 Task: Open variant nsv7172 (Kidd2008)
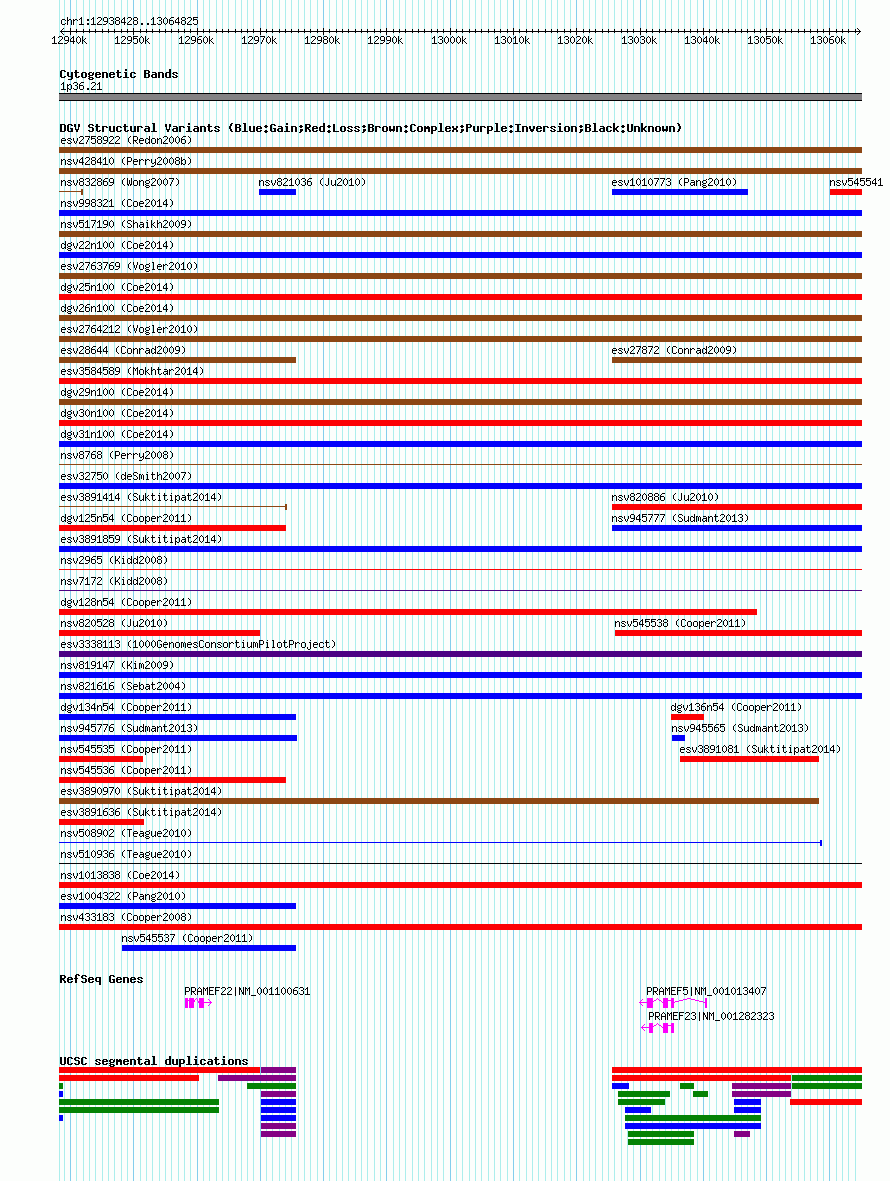point(114,582)
